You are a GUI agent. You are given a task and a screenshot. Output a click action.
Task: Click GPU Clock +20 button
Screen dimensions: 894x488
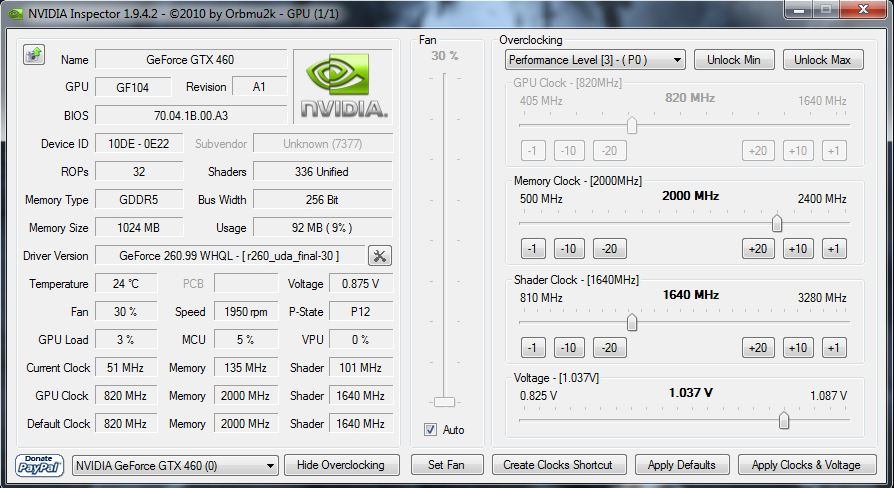(758, 151)
